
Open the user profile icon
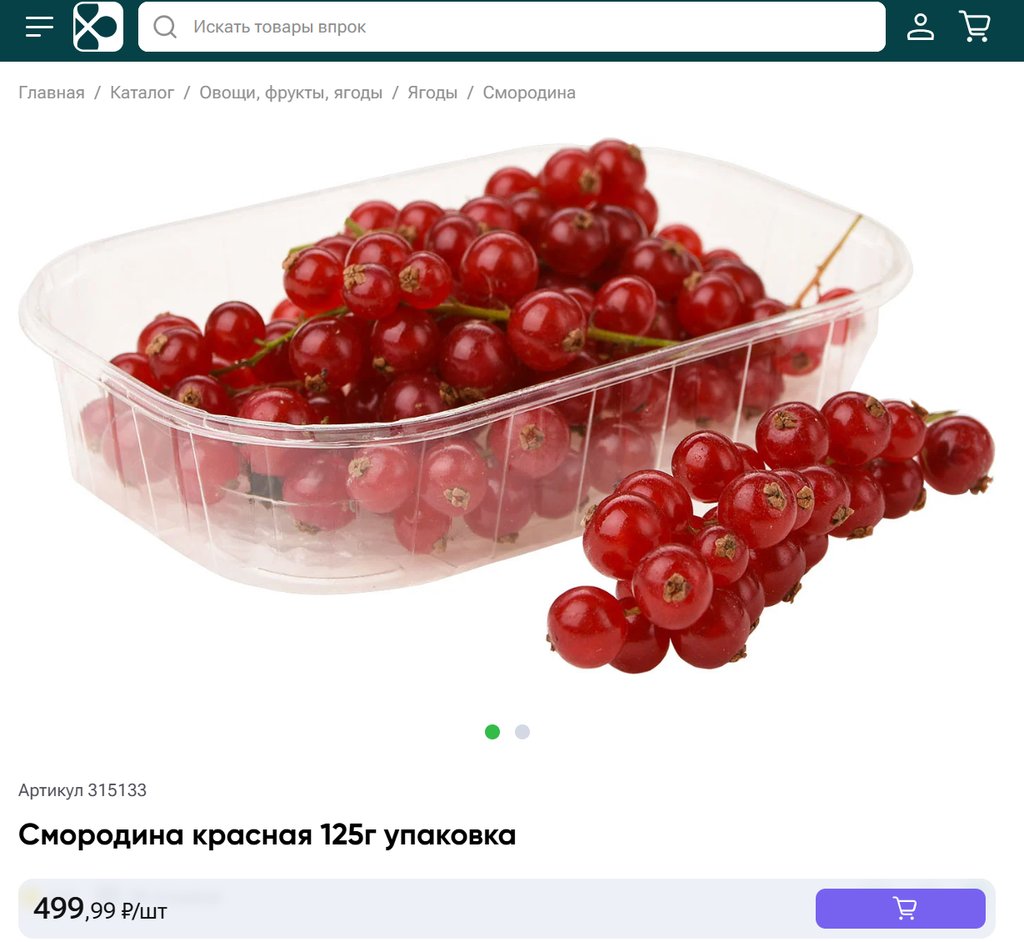[x=920, y=27]
